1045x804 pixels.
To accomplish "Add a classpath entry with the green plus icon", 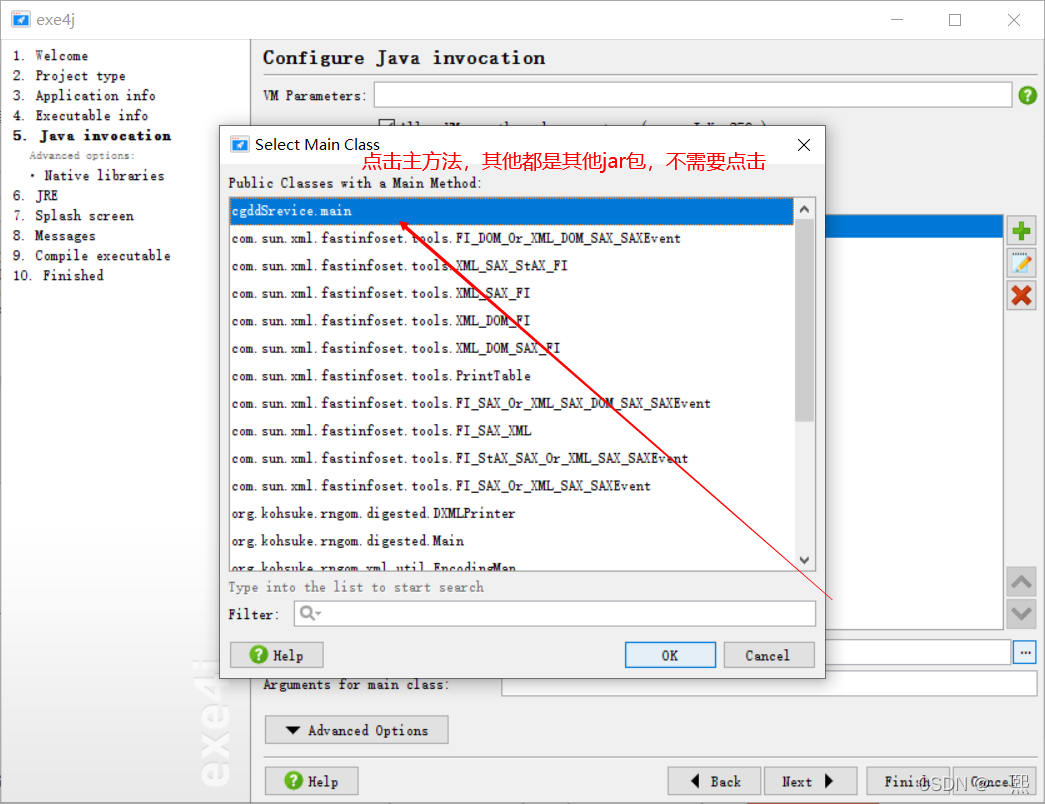I will pos(1021,229).
